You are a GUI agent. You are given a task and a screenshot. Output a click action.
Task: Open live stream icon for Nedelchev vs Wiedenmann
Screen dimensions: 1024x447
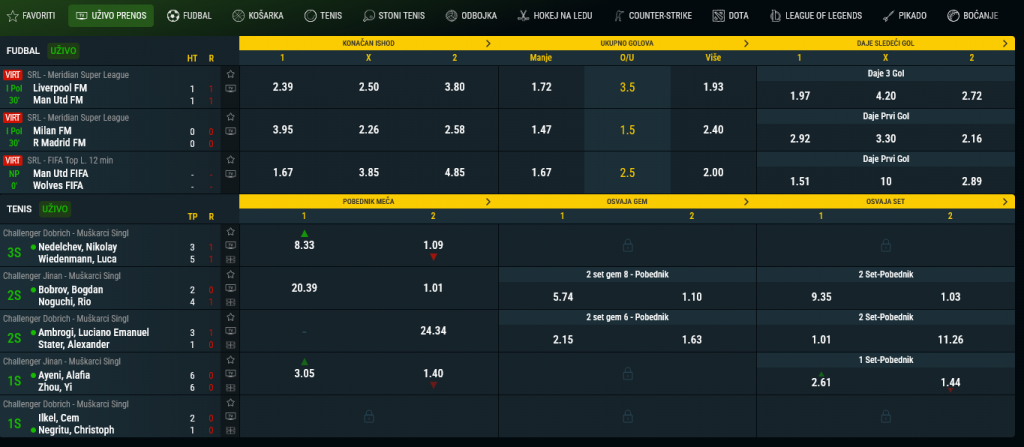click(231, 245)
